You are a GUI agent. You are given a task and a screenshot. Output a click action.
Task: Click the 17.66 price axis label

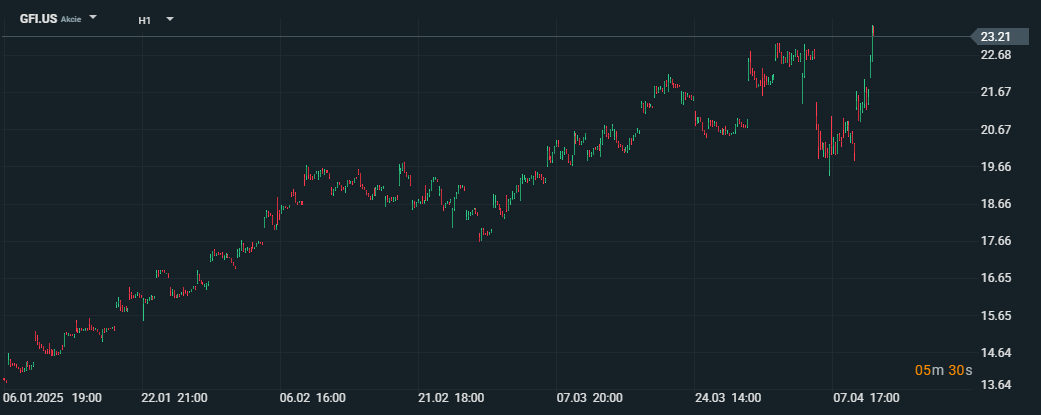tap(995, 241)
